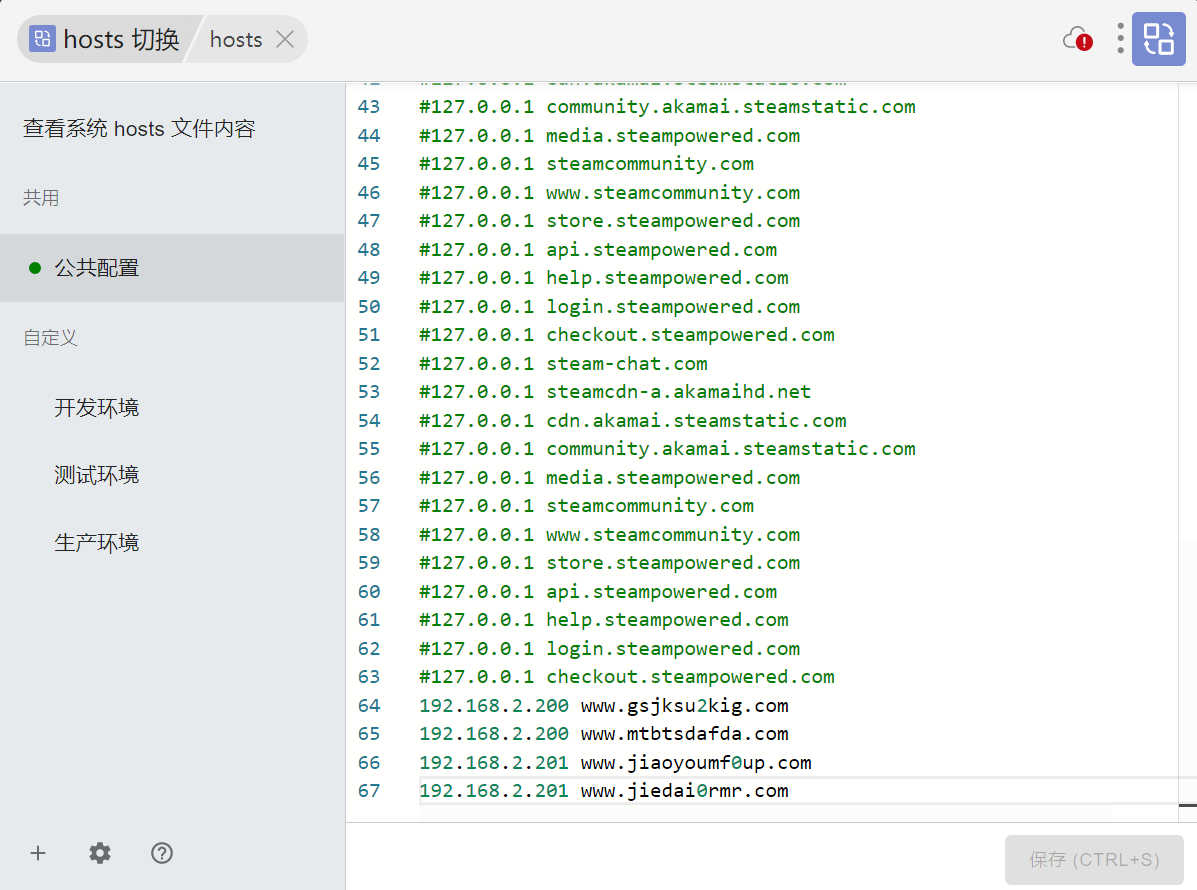
Task: Click the hosts 切换 plugin icon
Action: (x=42, y=39)
